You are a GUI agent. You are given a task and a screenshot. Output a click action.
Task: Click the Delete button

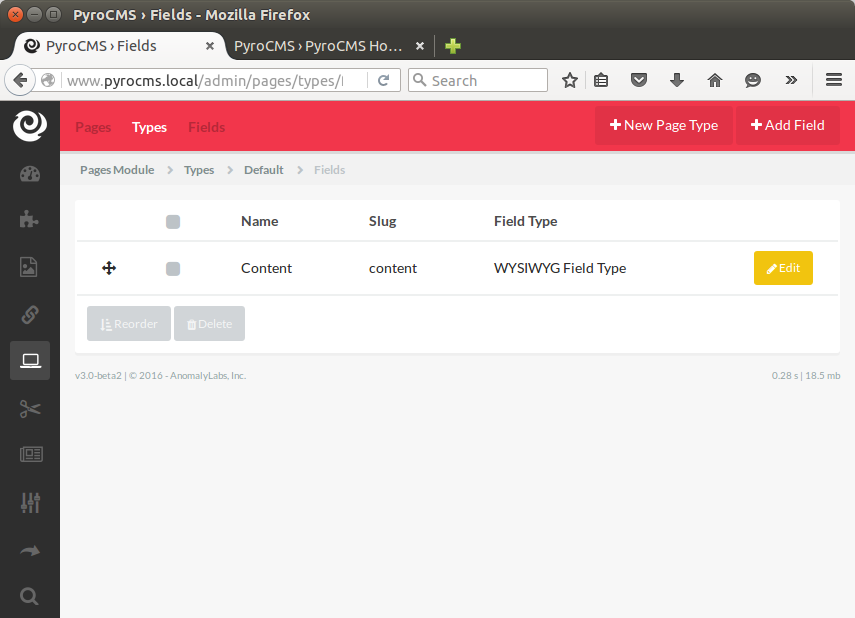point(209,323)
